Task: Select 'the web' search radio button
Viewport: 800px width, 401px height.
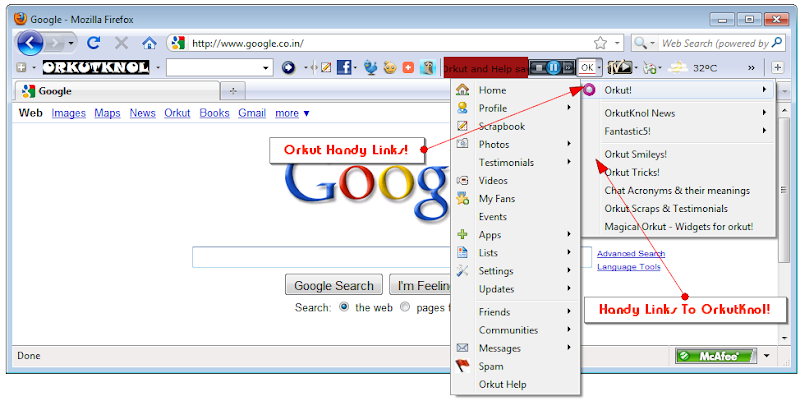Action: point(344,307)
